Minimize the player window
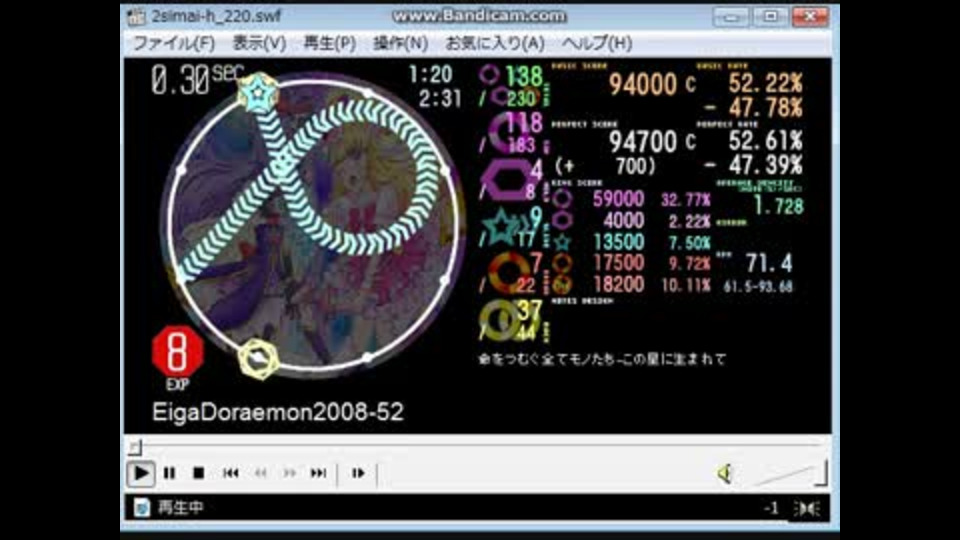 point(731,17)
